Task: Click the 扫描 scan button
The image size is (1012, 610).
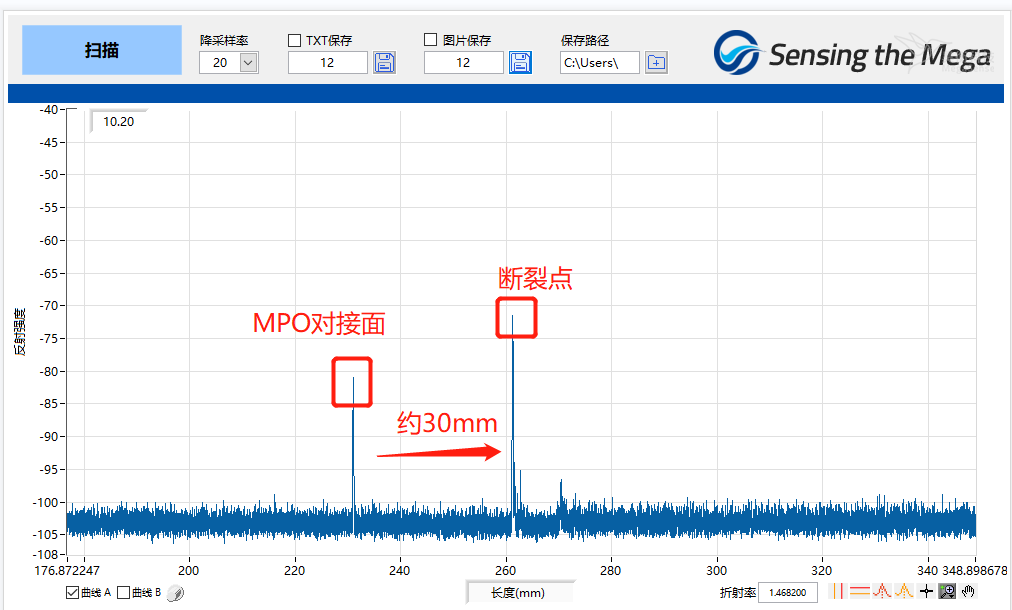Action: point(102,50)
